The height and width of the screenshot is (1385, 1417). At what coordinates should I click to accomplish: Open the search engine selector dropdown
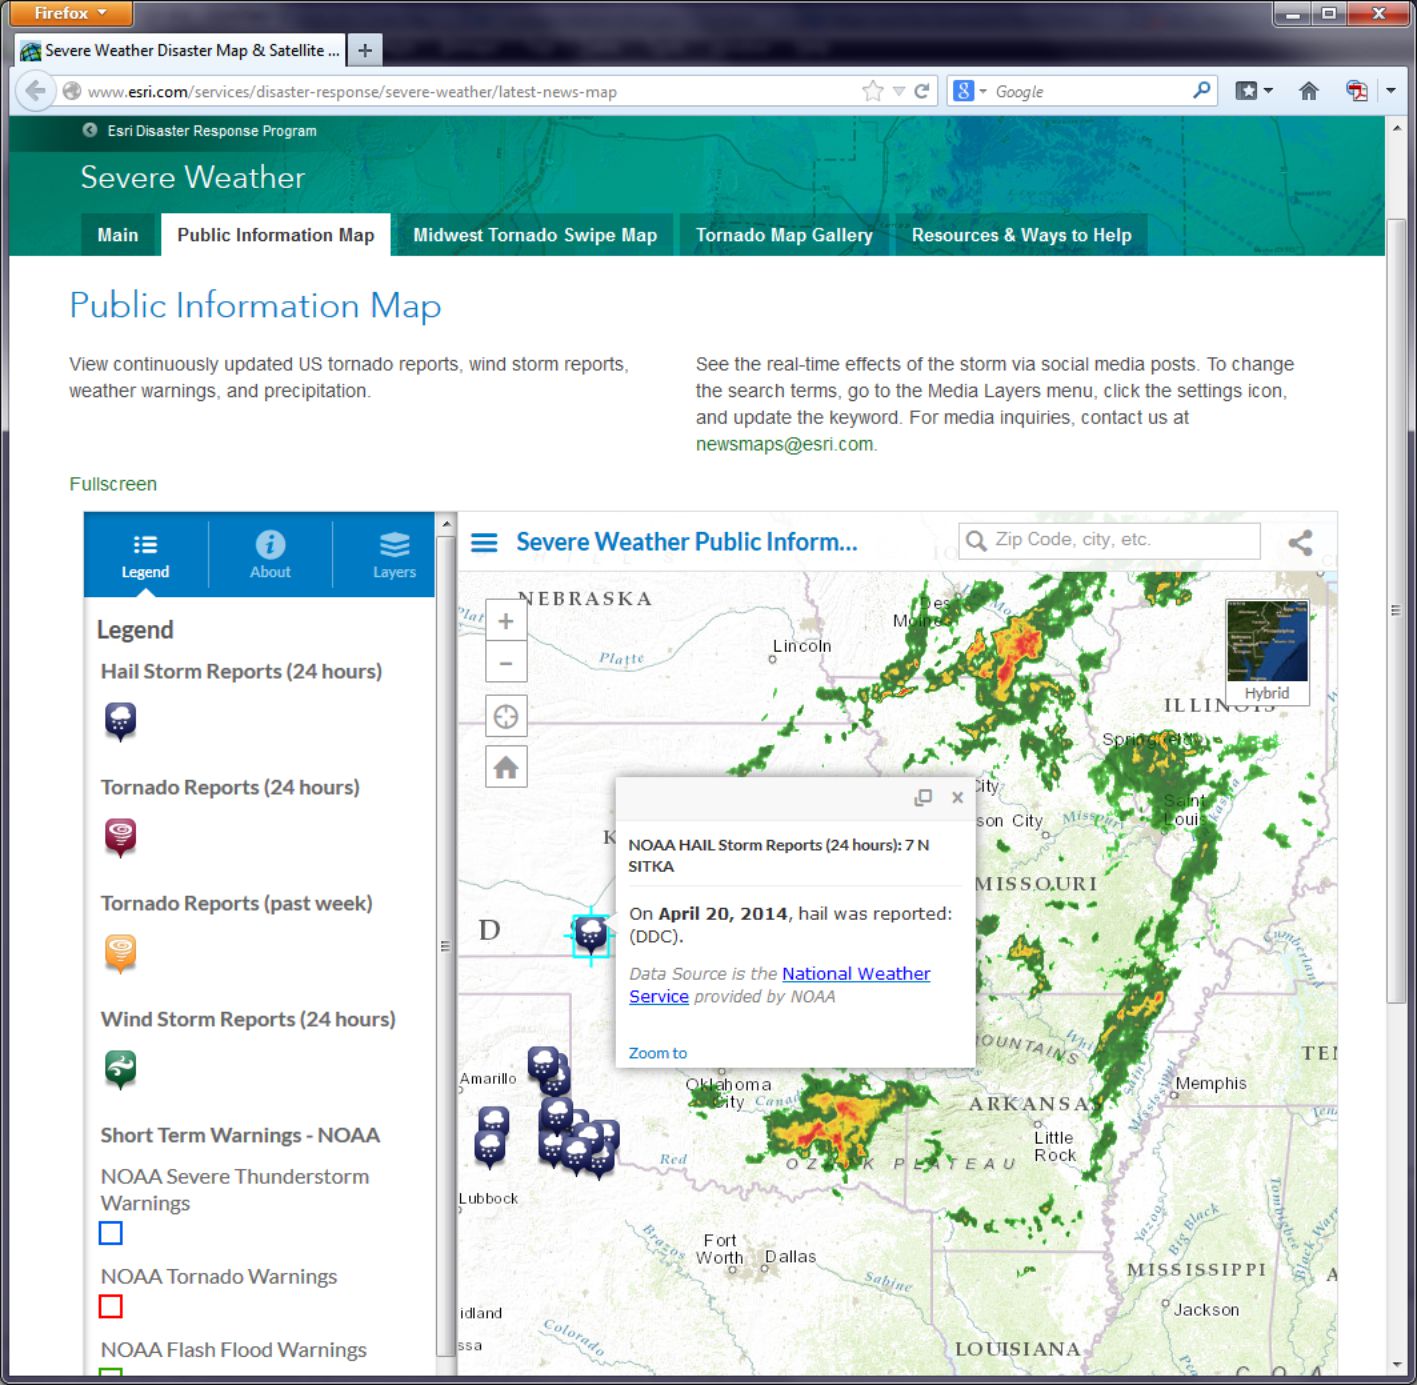click(x=969, y=91)
